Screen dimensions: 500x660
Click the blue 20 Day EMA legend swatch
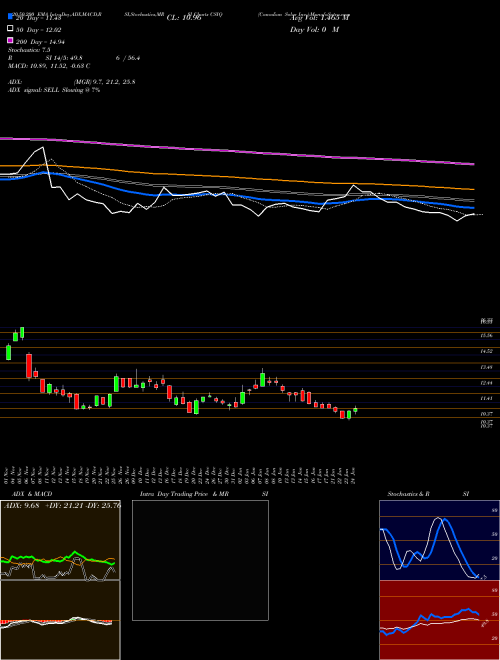point(11,16)
